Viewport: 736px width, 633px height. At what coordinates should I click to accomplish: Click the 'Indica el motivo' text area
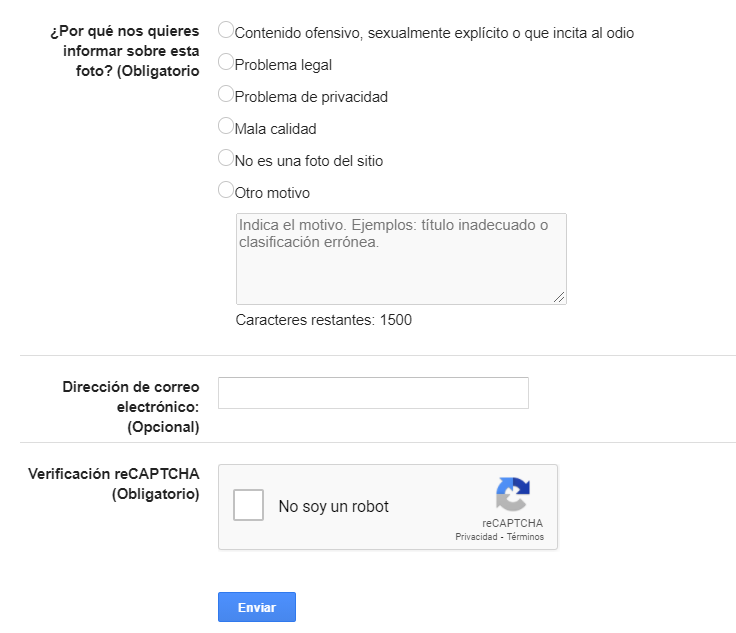point(400,258)
